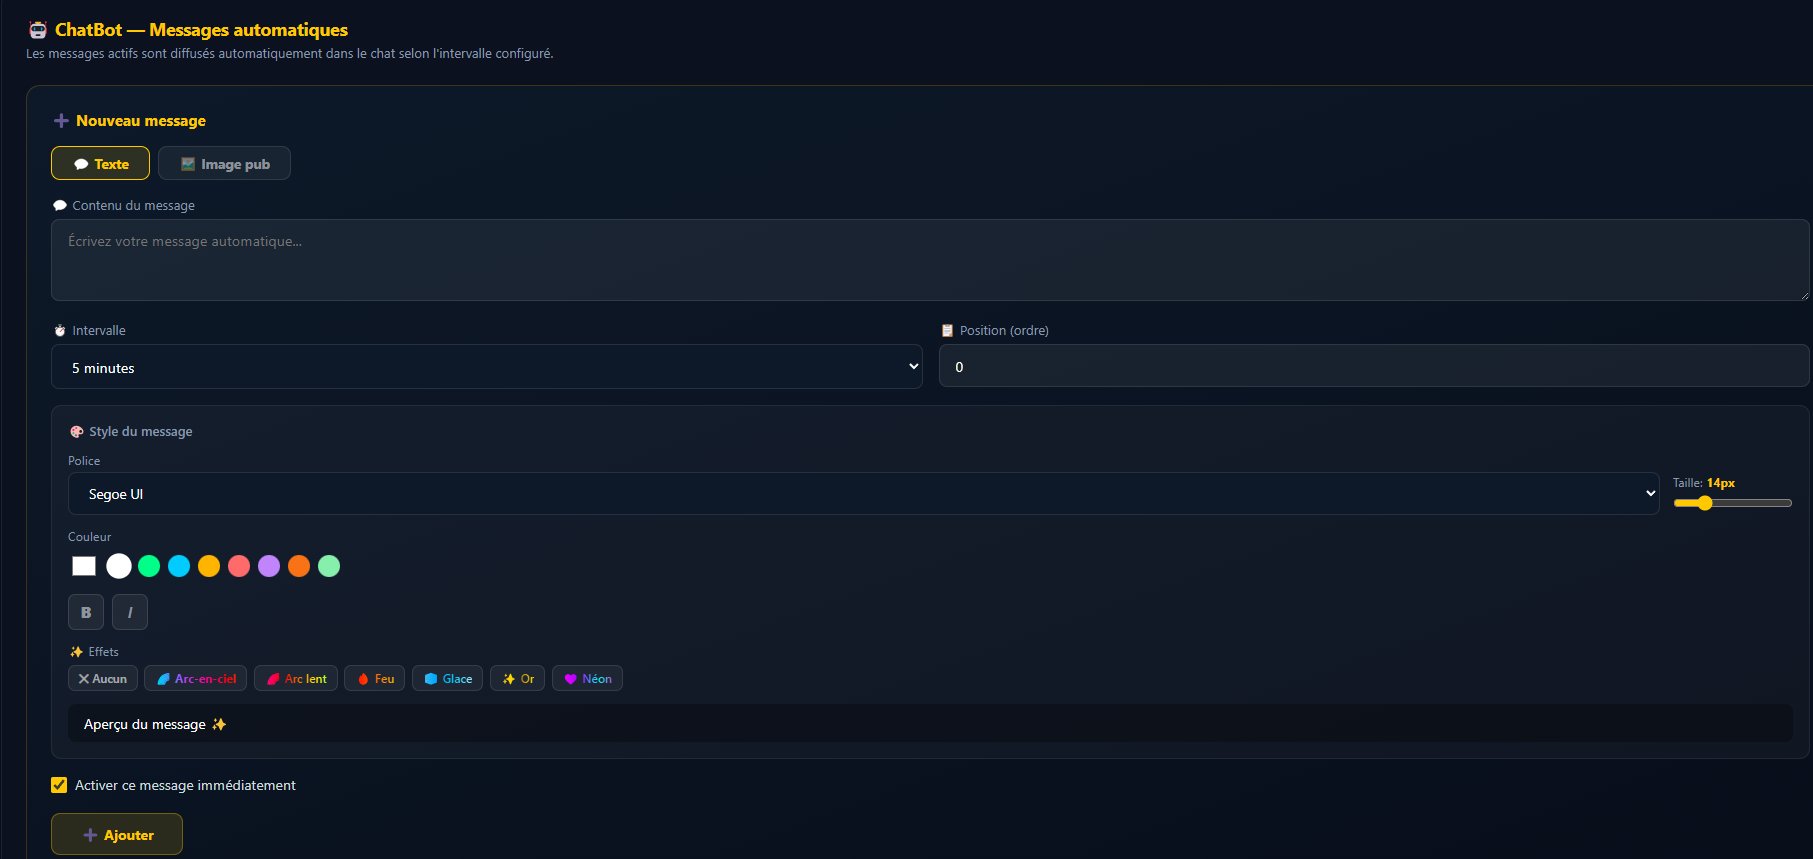Apply the Feu flame effect
Viewport: 1813px width, 859px height.
[x=375, y=678]
